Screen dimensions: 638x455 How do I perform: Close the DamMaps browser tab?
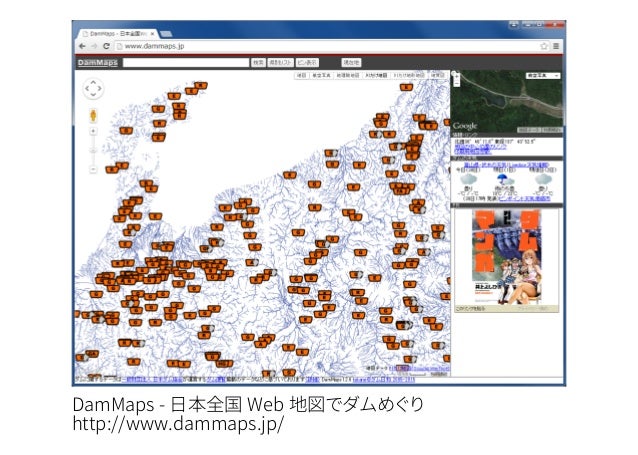click(153, 34)
